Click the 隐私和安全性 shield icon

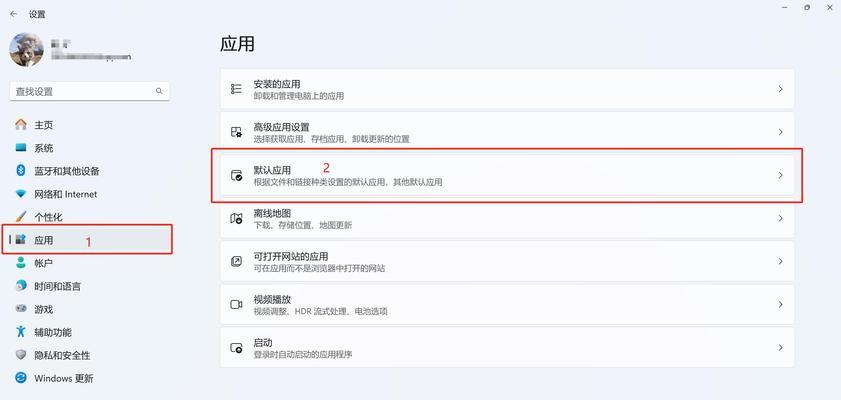pyautogui.click(x=21, y=355)
